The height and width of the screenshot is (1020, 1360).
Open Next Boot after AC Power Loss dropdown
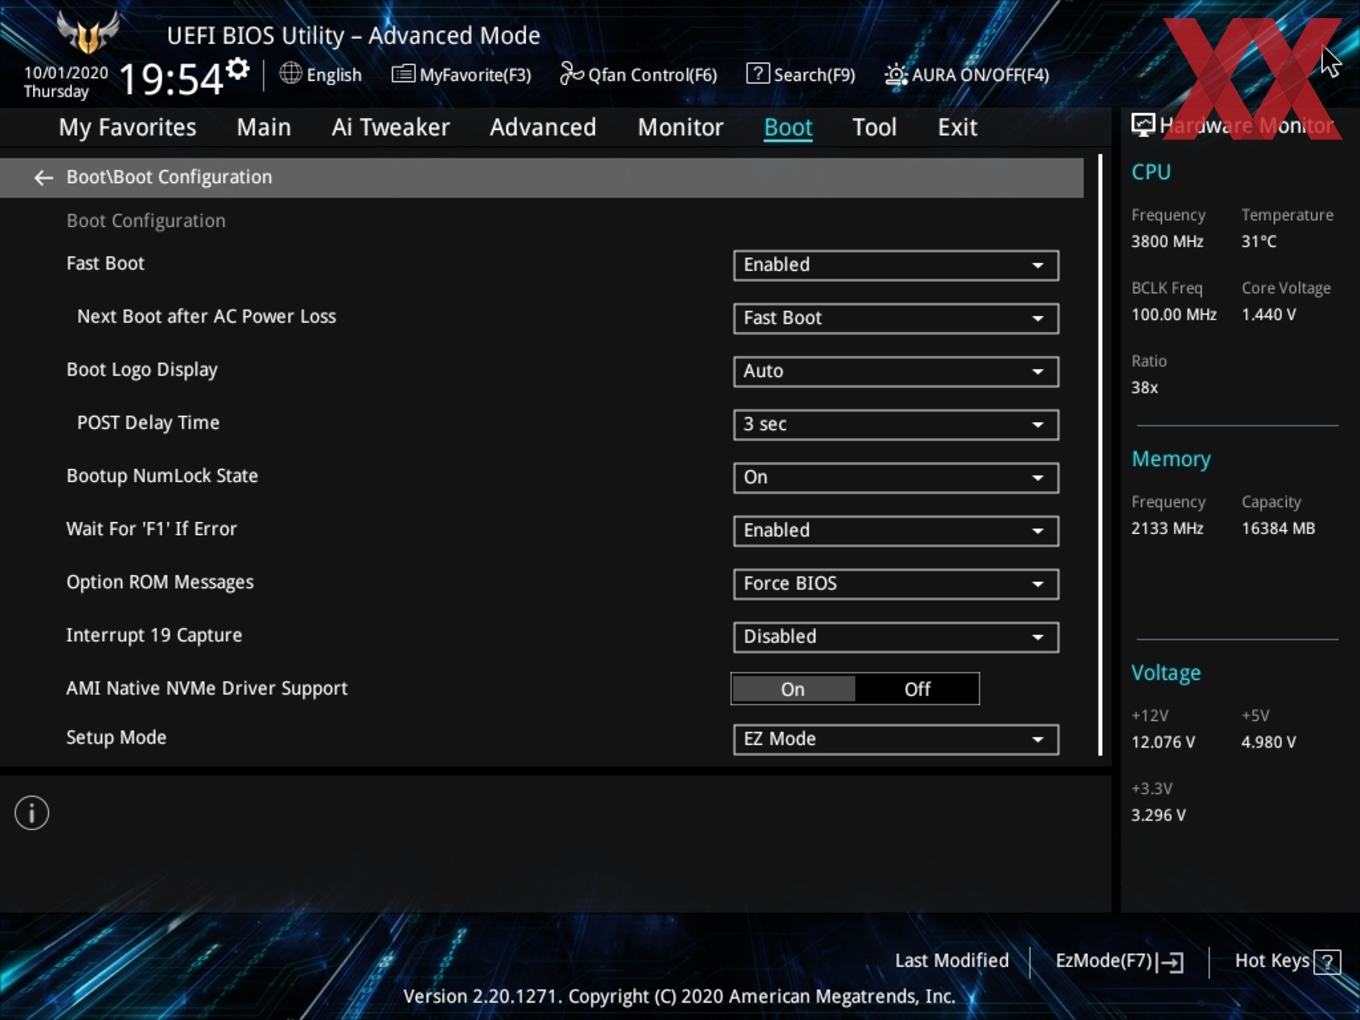tap(896, 318)
